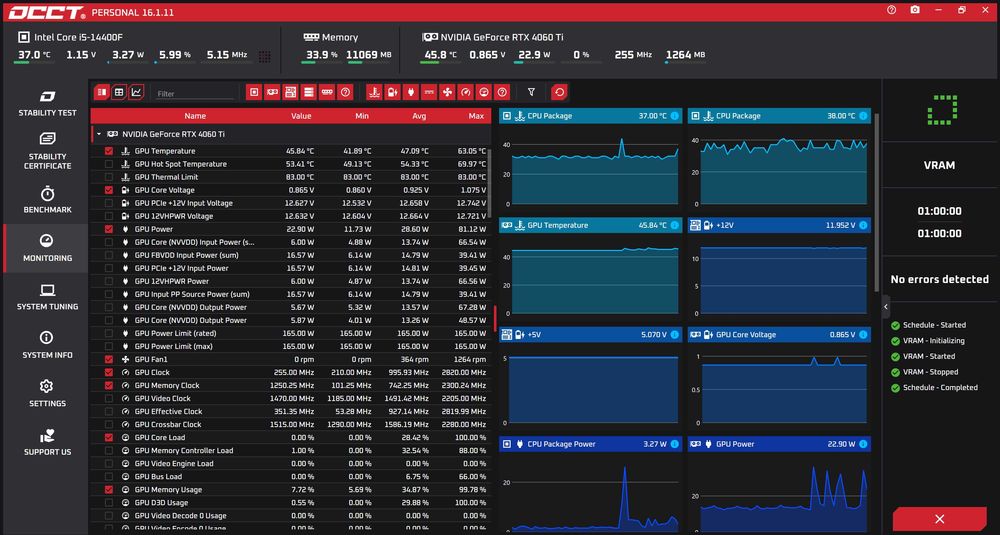Select the table layout view icon
Screen dimensions: 1000x535
pyautogui.click(x=119, y=92)
